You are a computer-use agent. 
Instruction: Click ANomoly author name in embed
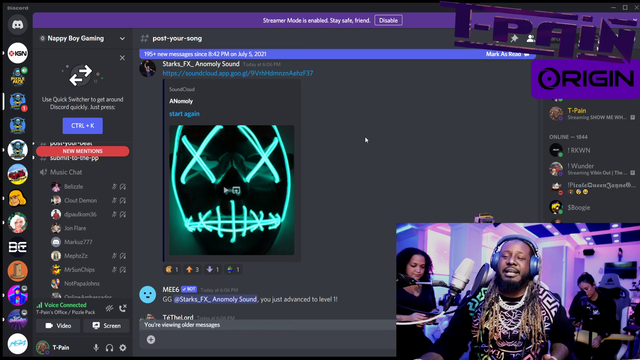(x=181, y=101)
